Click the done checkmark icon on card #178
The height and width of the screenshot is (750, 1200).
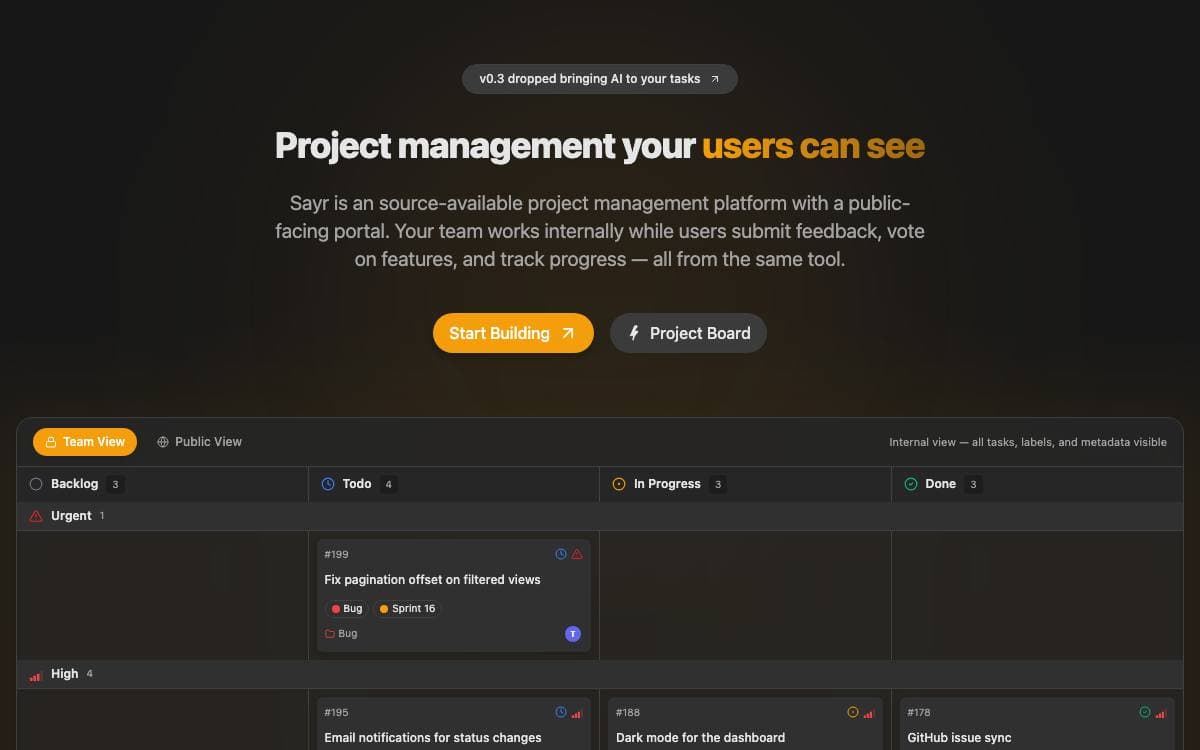[x=1145, y=712]
